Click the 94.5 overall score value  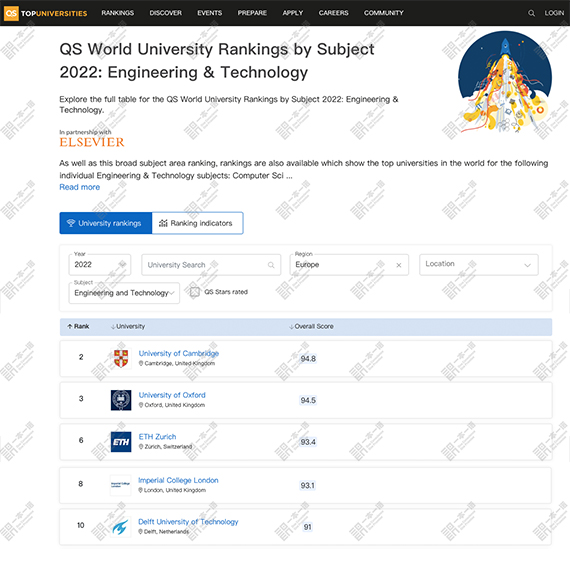[308, 400]
